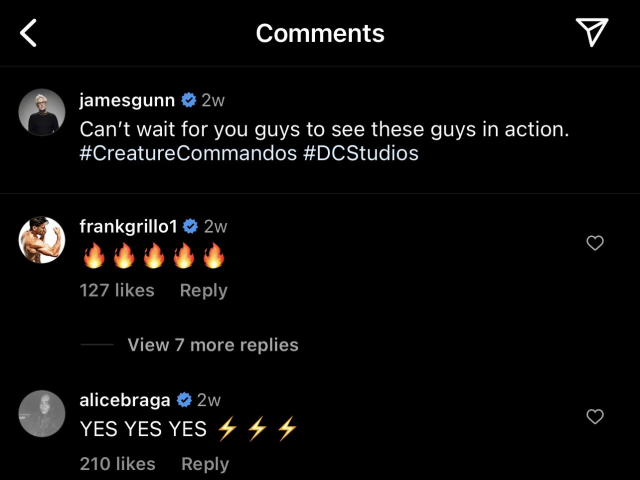
Task: Open the #CreatureCommandos hashtag
Action: coord(188,154)
